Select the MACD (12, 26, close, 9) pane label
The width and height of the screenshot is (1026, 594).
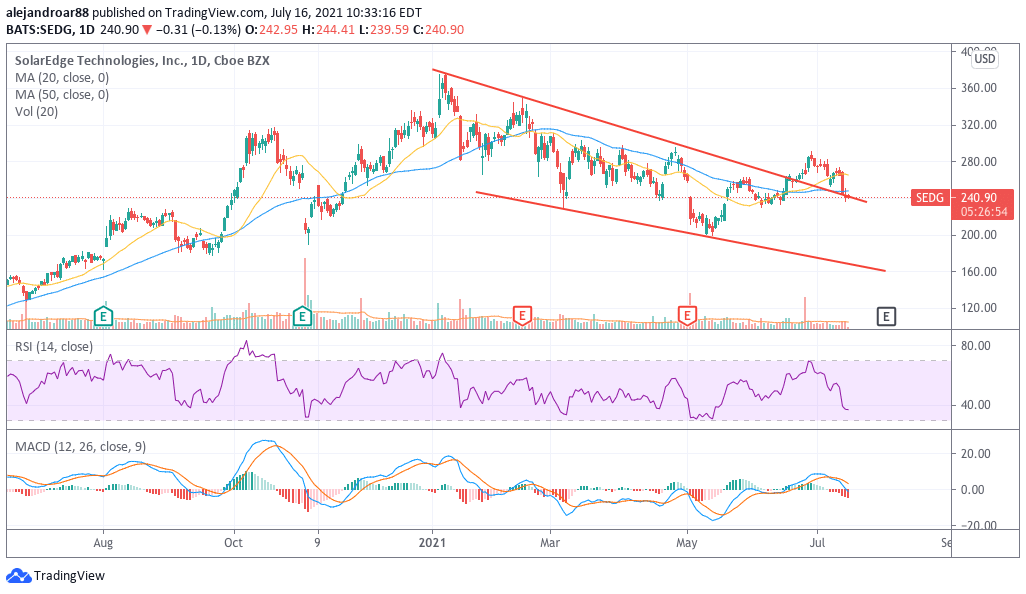80,447
